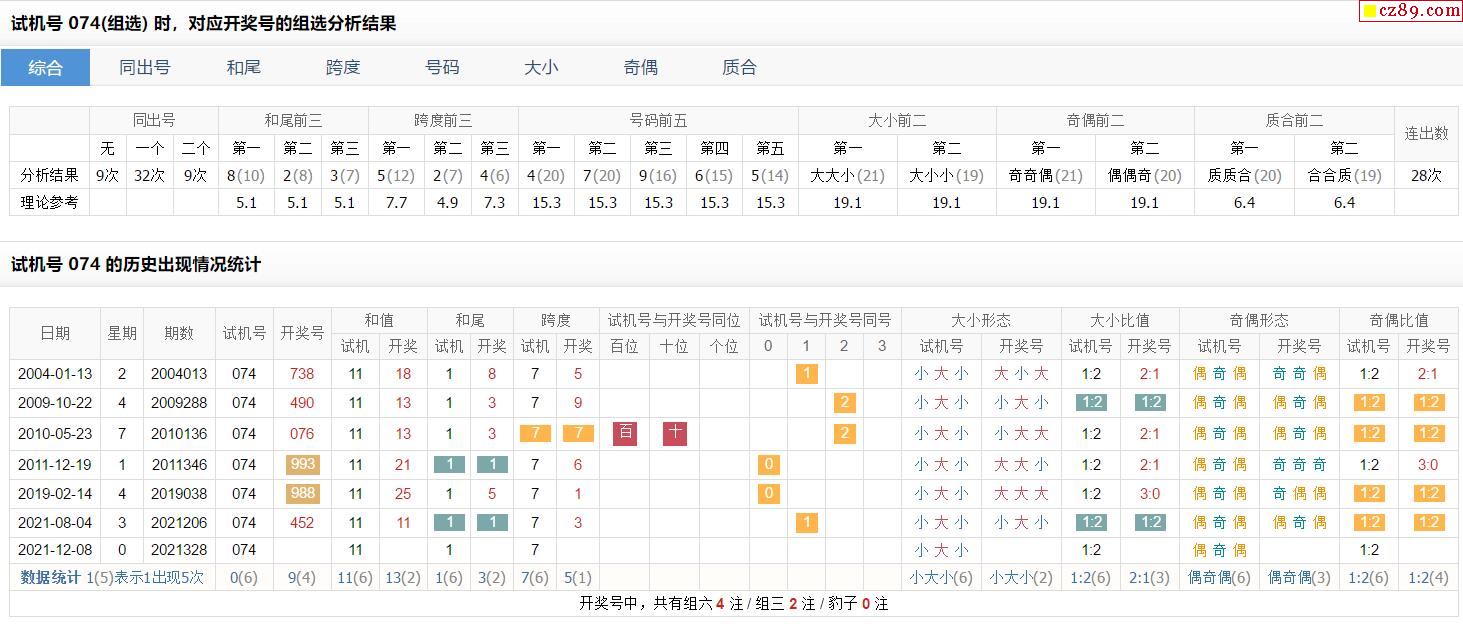Click the red 百 position badge
This screenshot has height=624, width=1463.
coord(625,433)
